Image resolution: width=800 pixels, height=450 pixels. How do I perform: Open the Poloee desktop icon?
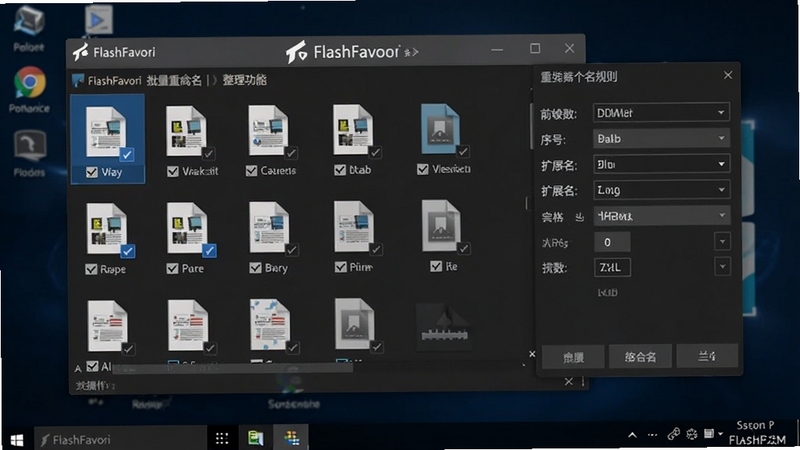point(29,23)
